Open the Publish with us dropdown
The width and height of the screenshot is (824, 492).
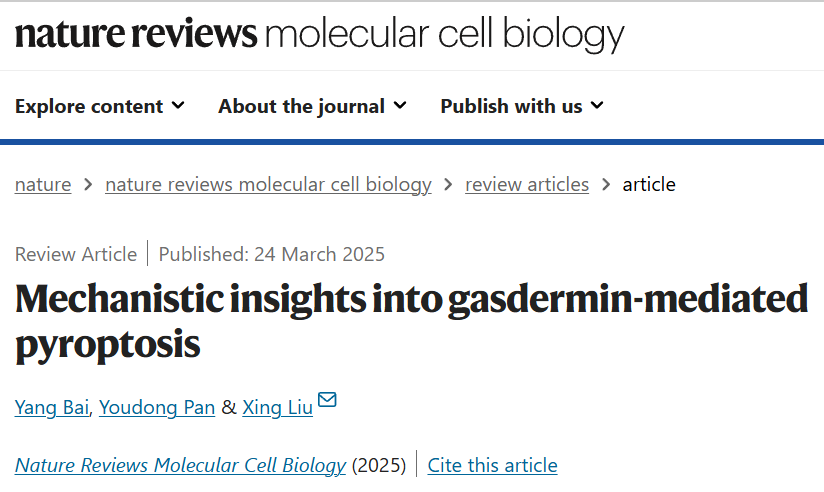click(x=522, y=106)
